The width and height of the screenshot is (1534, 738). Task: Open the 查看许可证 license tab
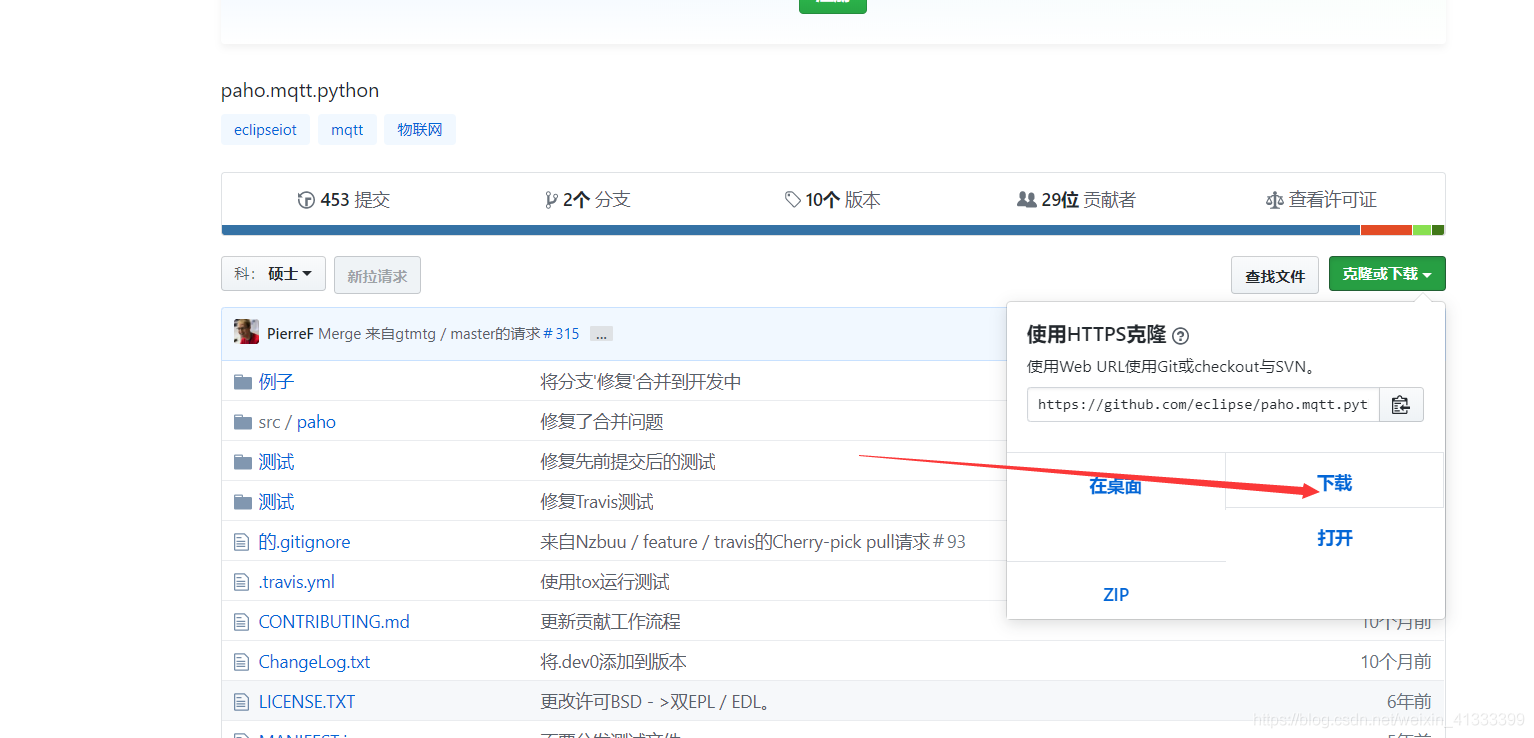tap(1321, 200)
